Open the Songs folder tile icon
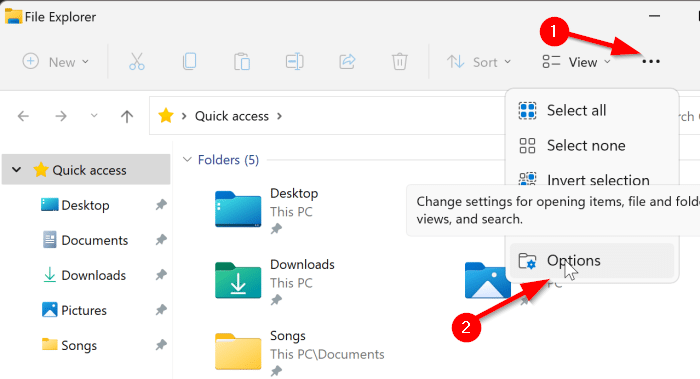The height and width of the screenshot is (379, 700). 238,351
